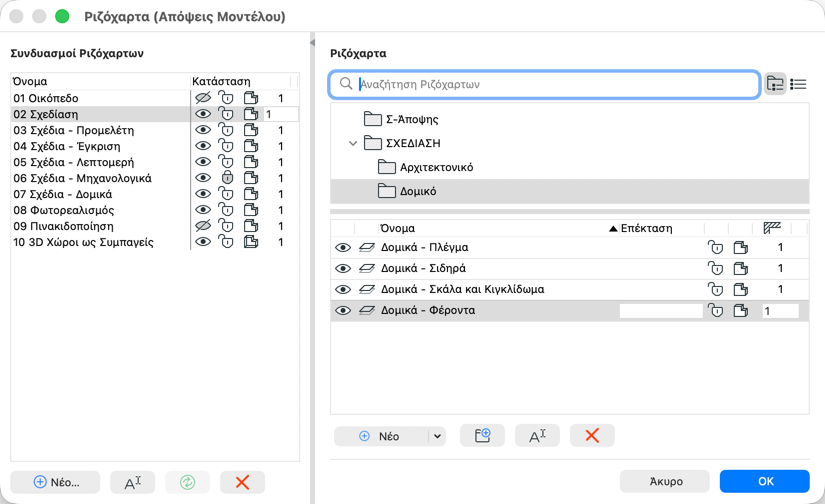Click solid model icon for Δομικά - Πλέγμα
This screenshot has width=825, height=504.
(741, 247)
